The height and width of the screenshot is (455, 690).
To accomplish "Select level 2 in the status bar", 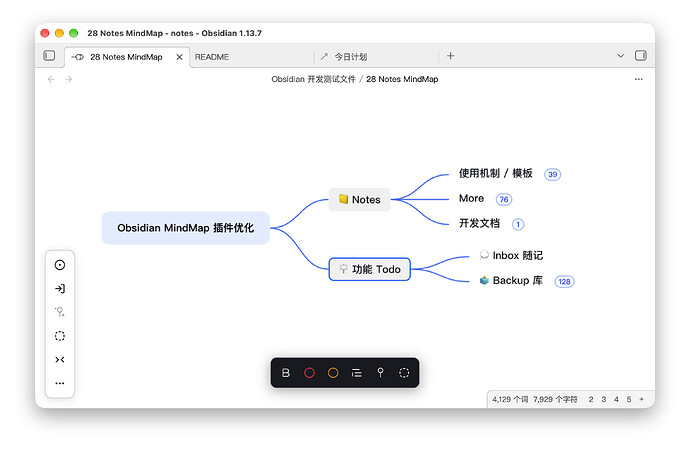I will coord(591,400).
